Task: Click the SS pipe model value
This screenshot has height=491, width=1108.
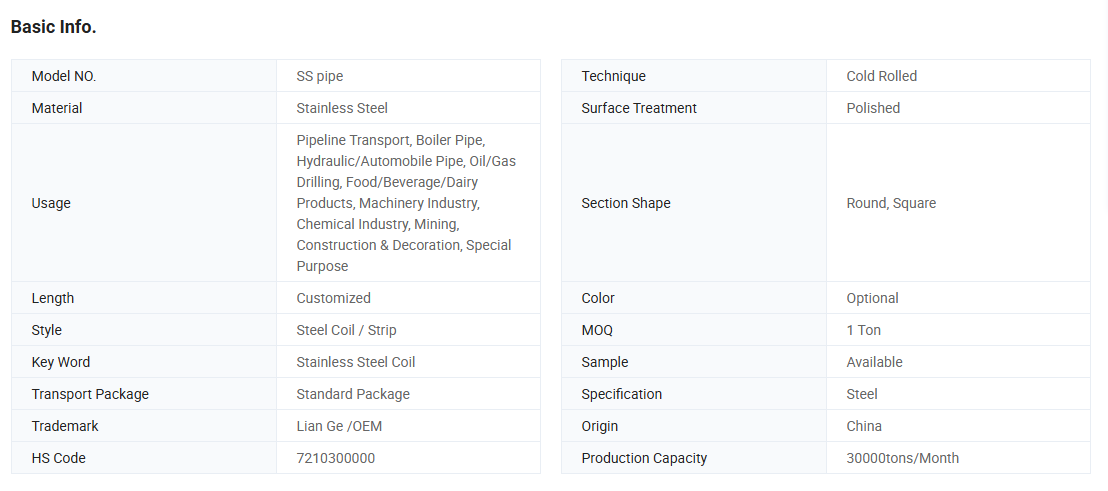Action: click(x=319, y=76)
